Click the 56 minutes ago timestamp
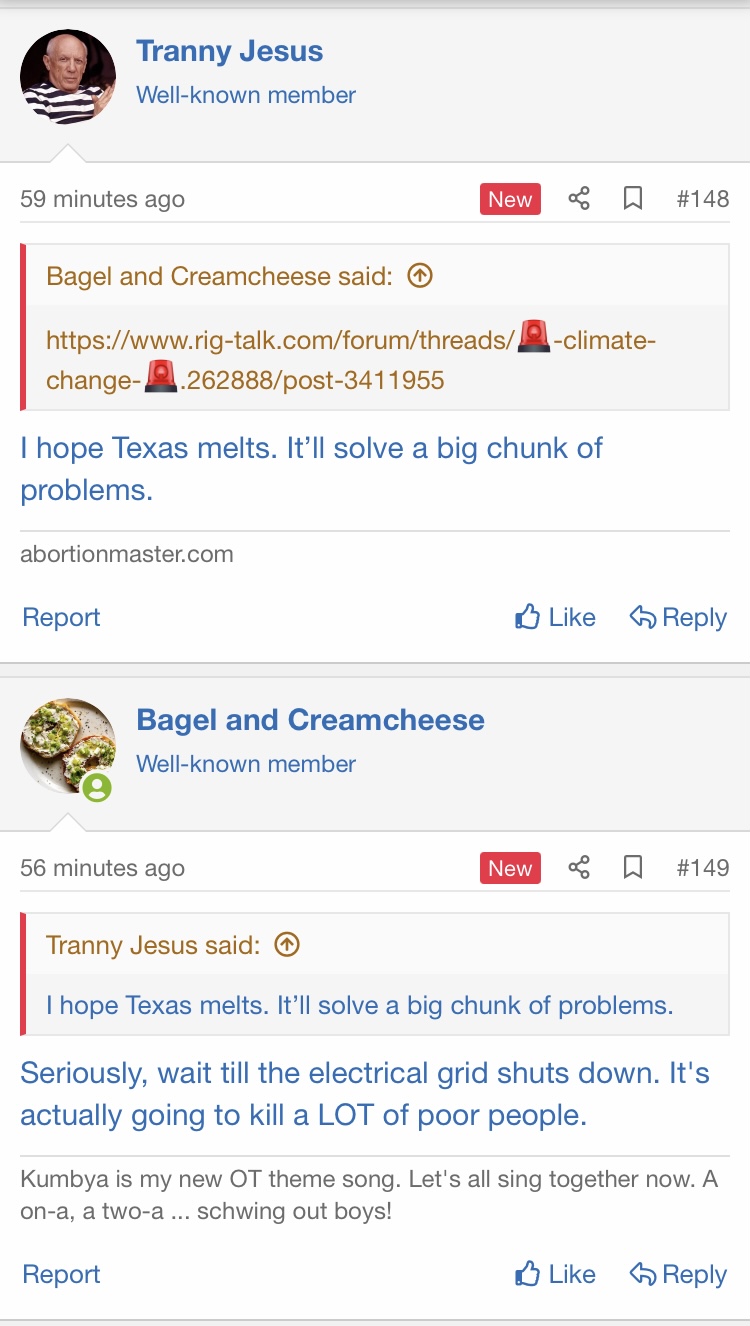The image size is (750, 1326). (102, 868)
